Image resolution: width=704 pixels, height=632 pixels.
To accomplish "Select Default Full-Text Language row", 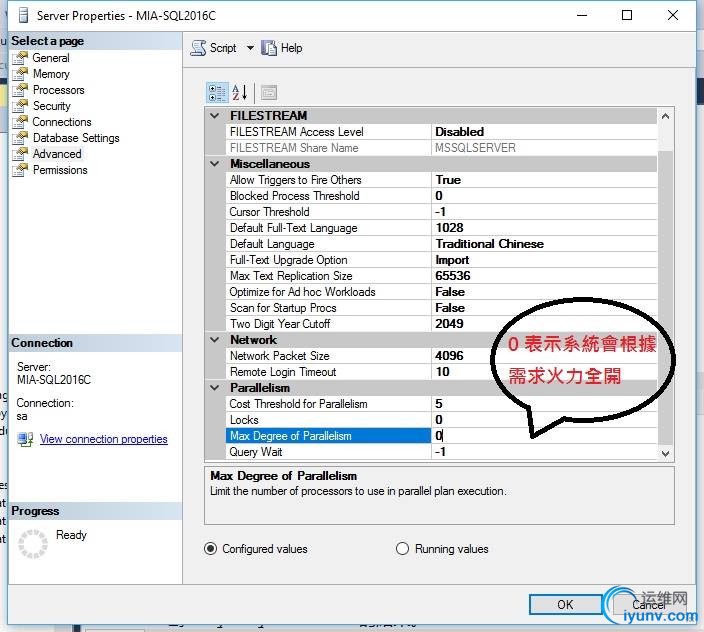I will pyautogui.click(x=441, y=228).
